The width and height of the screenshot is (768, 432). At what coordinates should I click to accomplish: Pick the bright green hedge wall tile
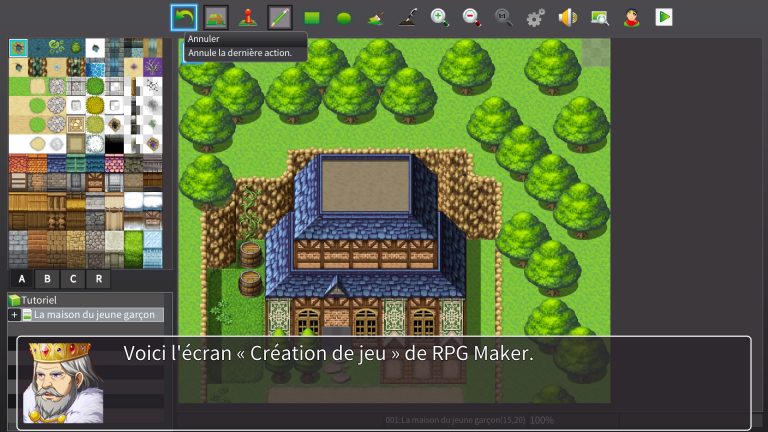[133, 249]
